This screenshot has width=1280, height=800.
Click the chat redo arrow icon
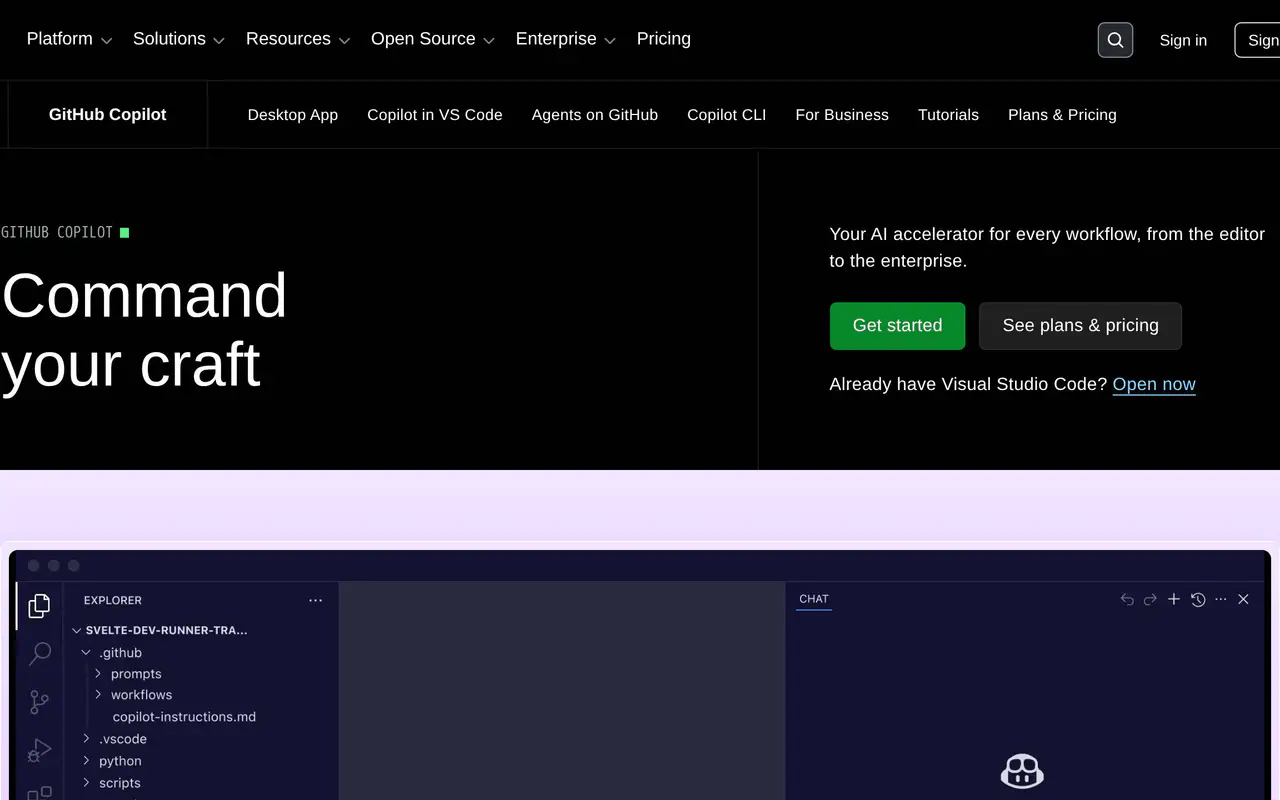tap(1150, 599)
